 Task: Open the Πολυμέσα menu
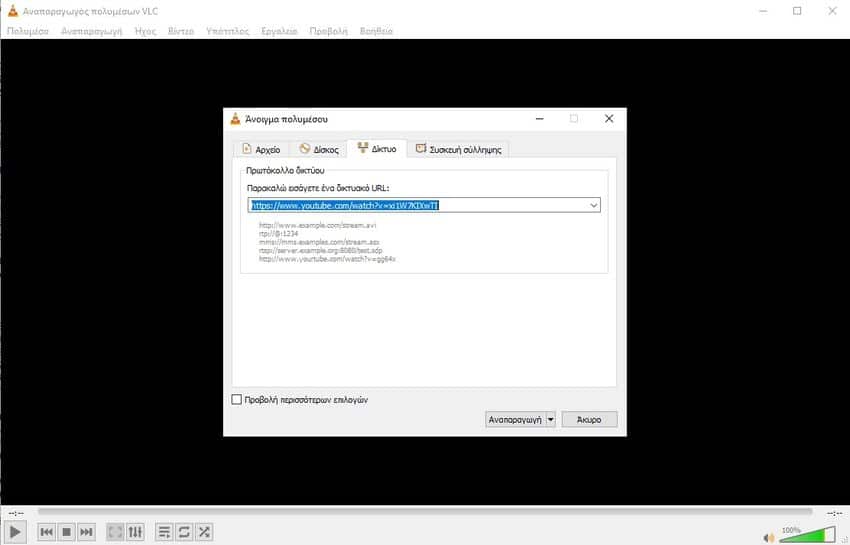(28, 31)
